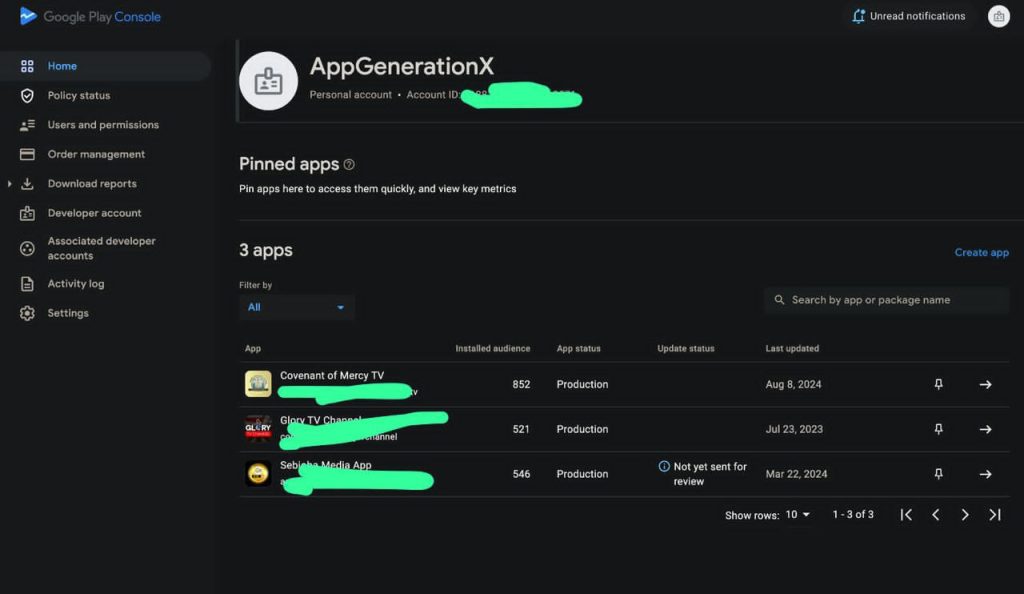Open Glory TV Channel details arrow
The image size is (1024, 594).
[x=985, y=429]
